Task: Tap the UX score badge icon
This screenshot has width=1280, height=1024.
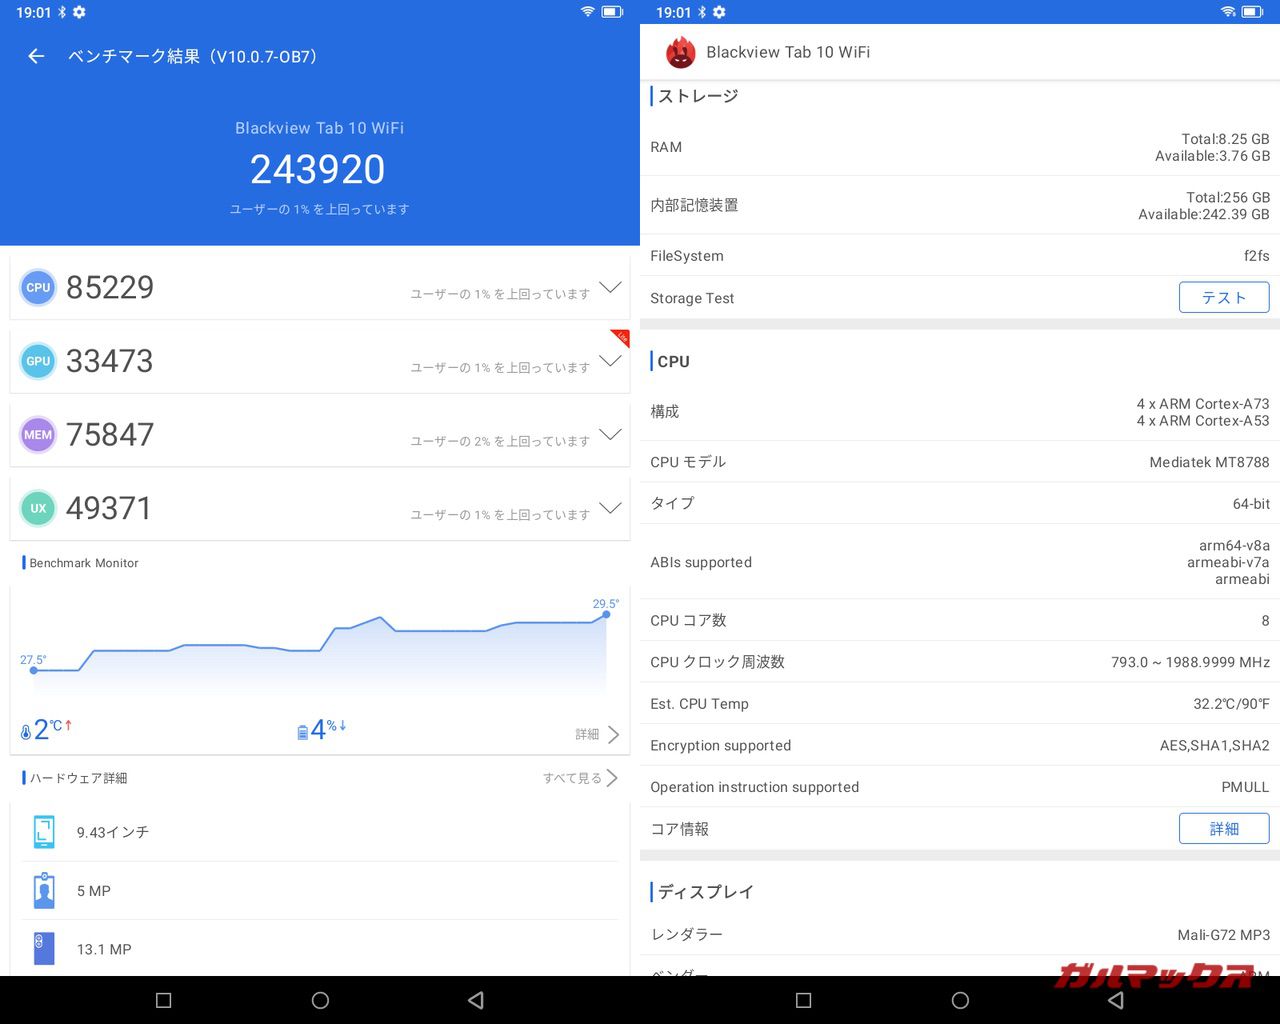Action: [38, 508]
